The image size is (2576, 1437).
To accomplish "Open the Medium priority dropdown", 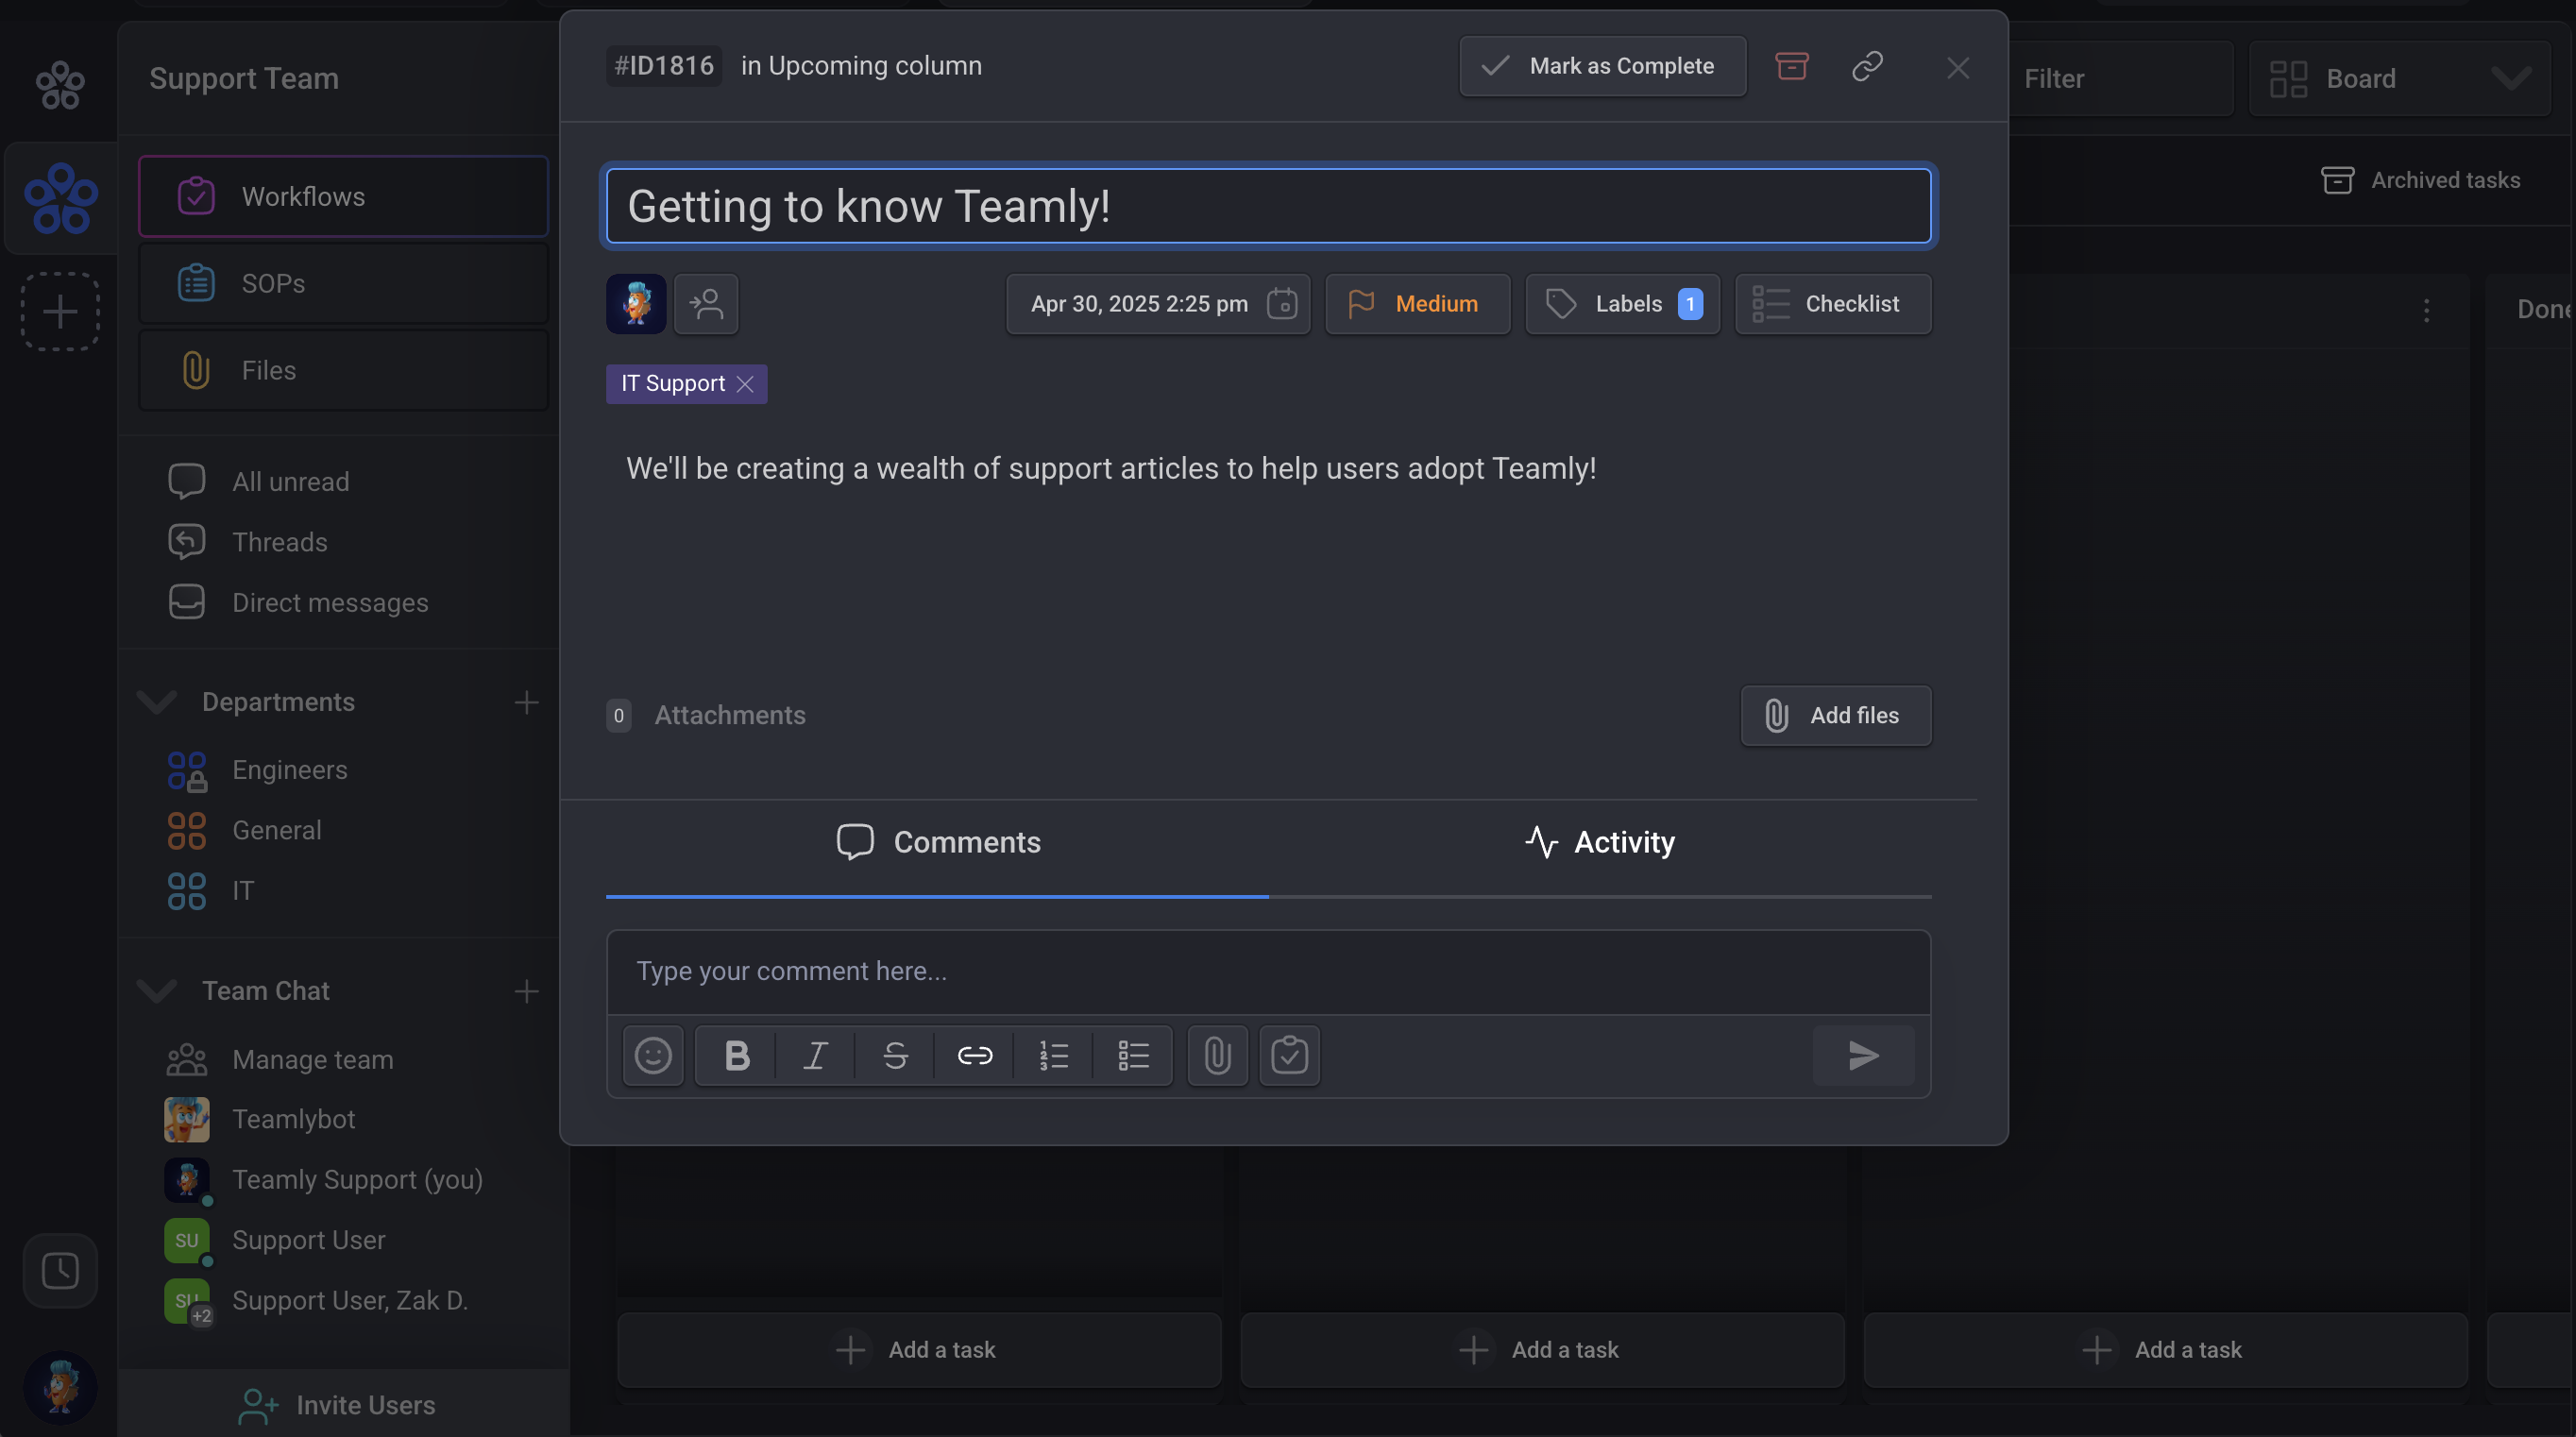I will pyautogui.click(x=1417, y=304).
